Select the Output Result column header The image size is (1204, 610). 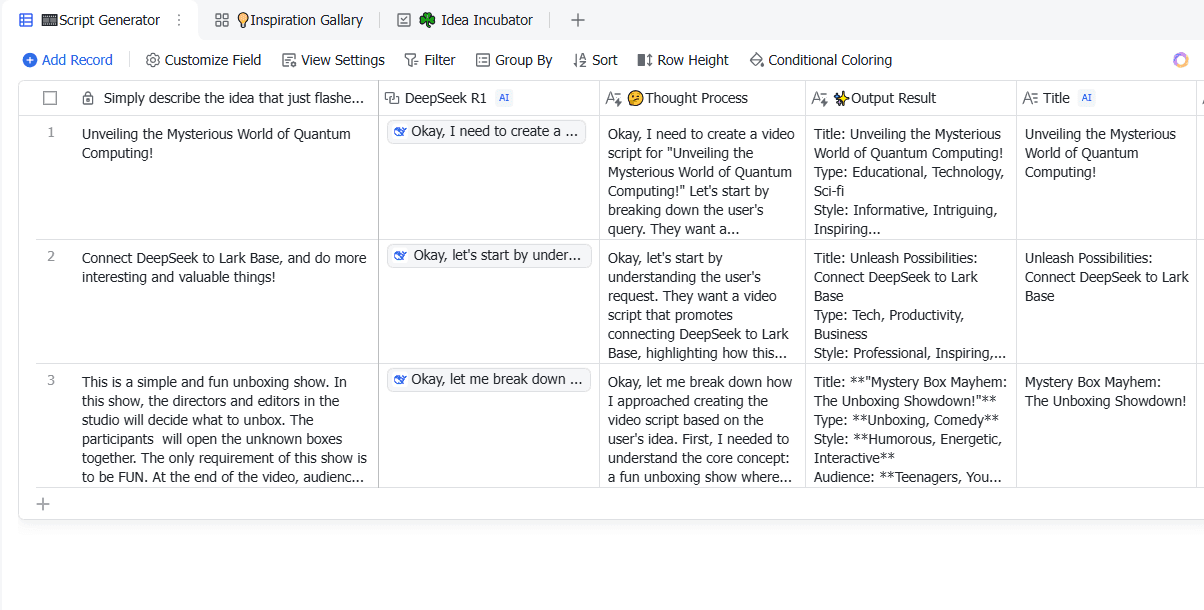[911, 98]
